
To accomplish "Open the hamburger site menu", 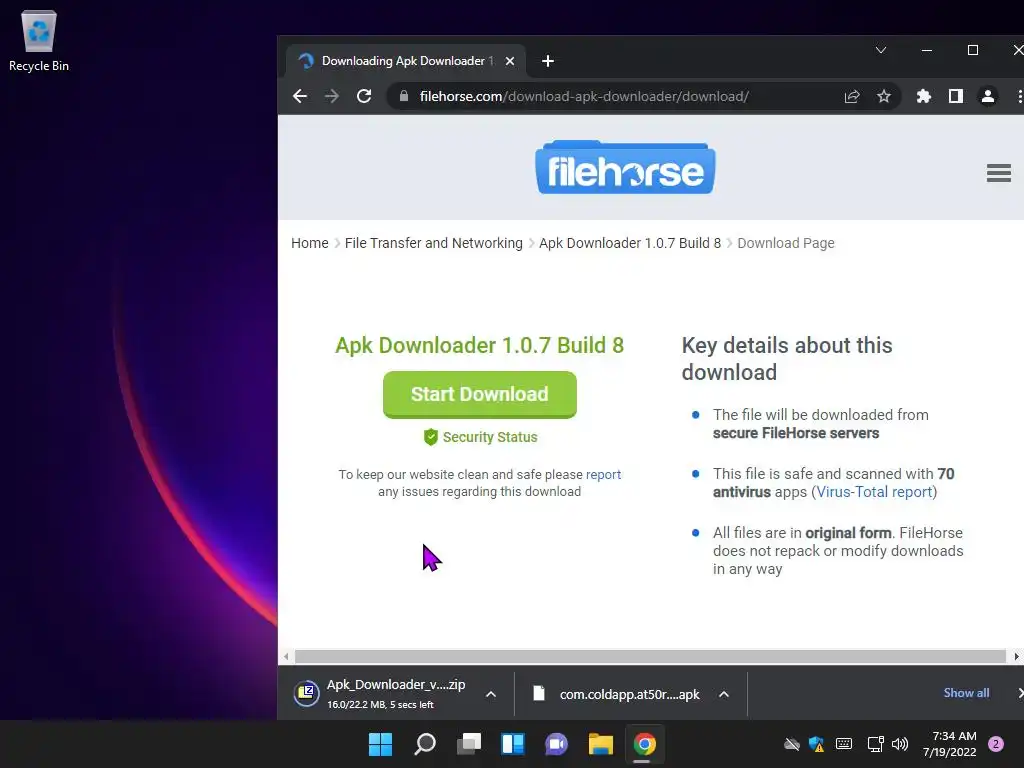I will (x=999, y=173).
